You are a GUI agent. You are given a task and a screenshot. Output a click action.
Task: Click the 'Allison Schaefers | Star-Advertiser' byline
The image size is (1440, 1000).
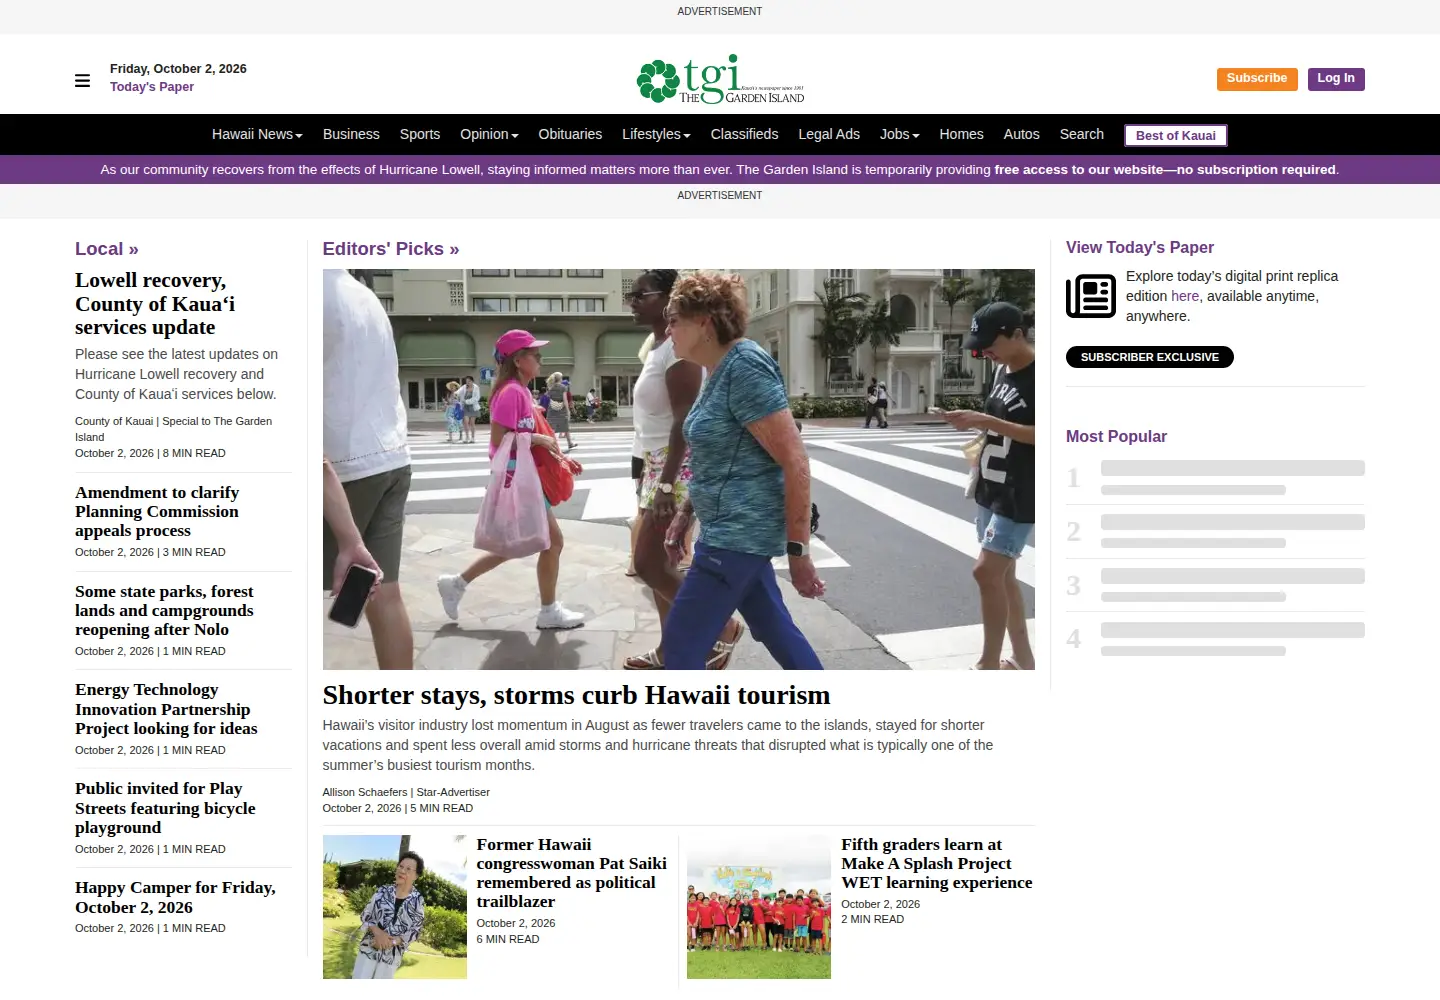pos(406,792)
